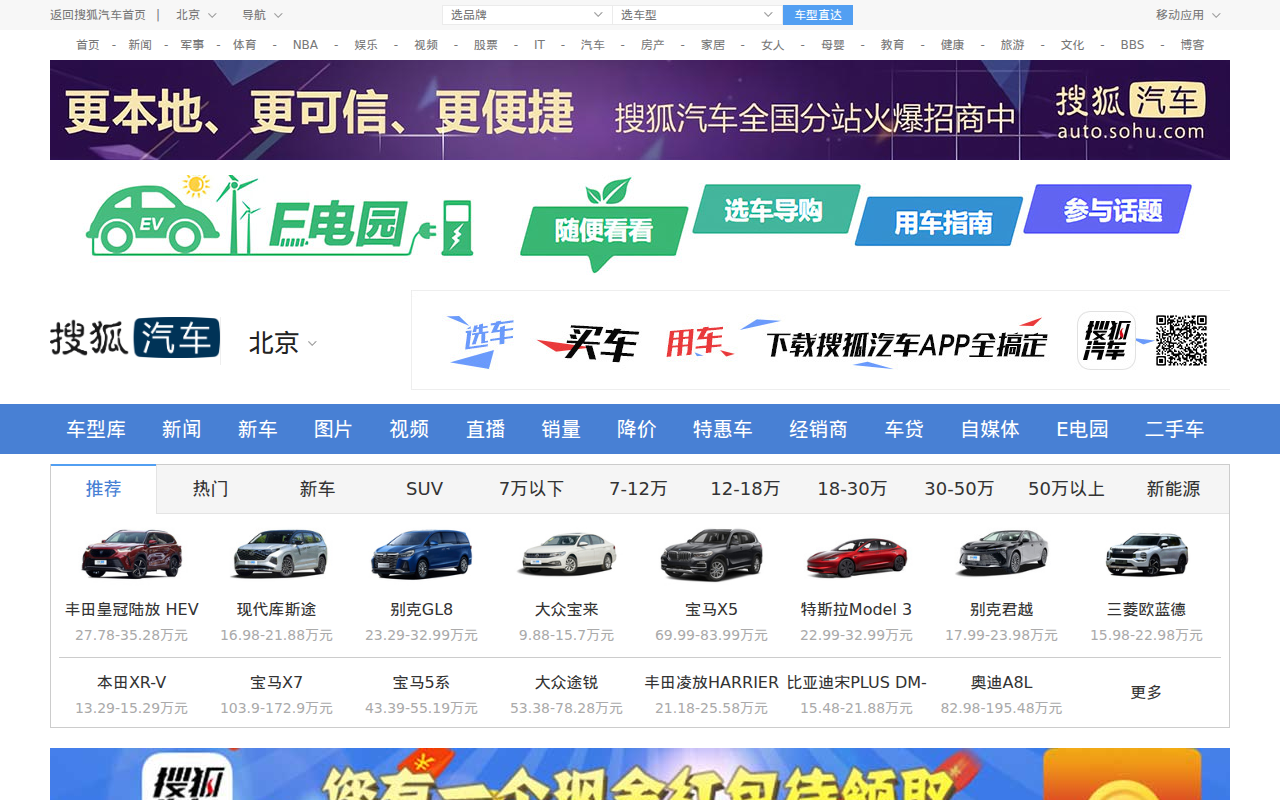This screenshot has height=800, width=1280.
Task: Select the 新能源 tab
Action: pyautogui.click(x=1173, y=489)
